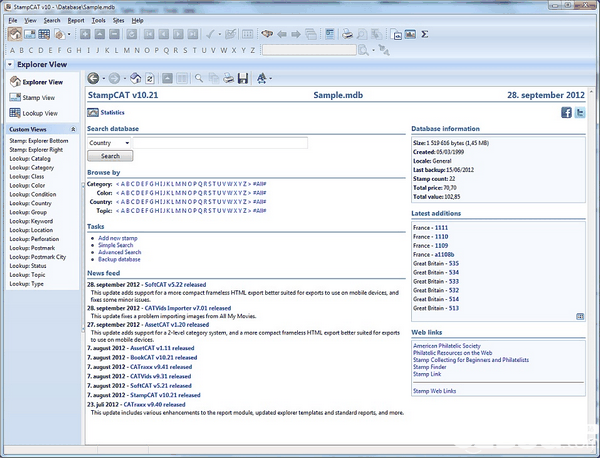Open the Simple Search task link

tap(116, 245)
